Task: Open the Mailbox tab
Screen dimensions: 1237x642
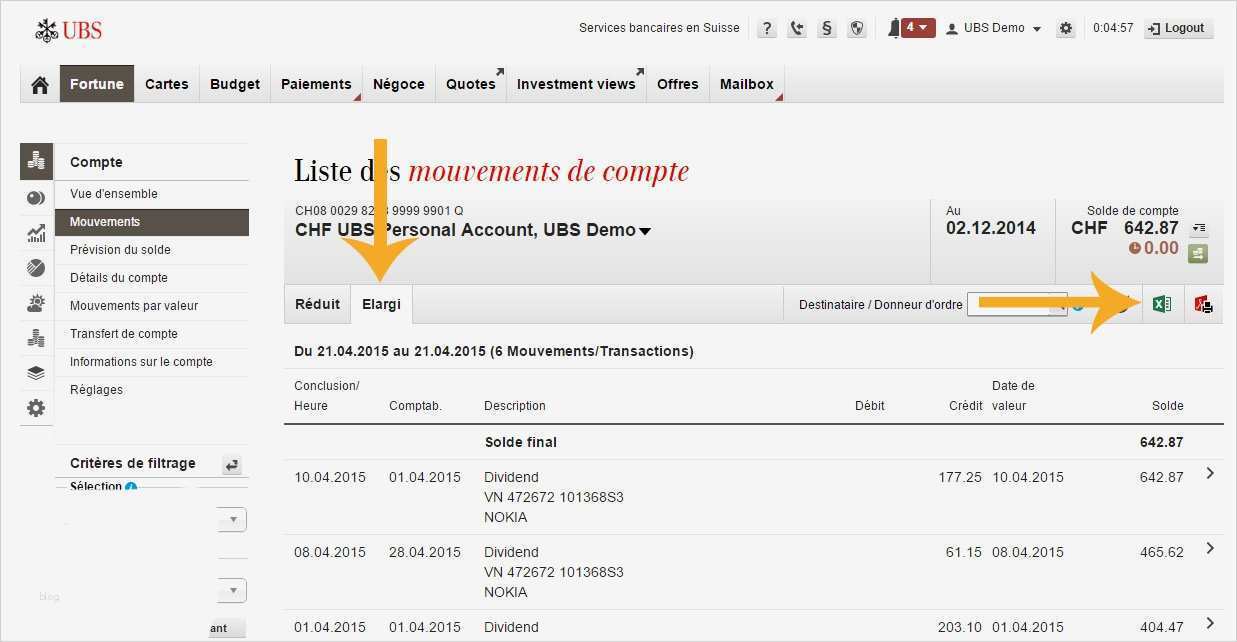Action: [x=747, y=84]
